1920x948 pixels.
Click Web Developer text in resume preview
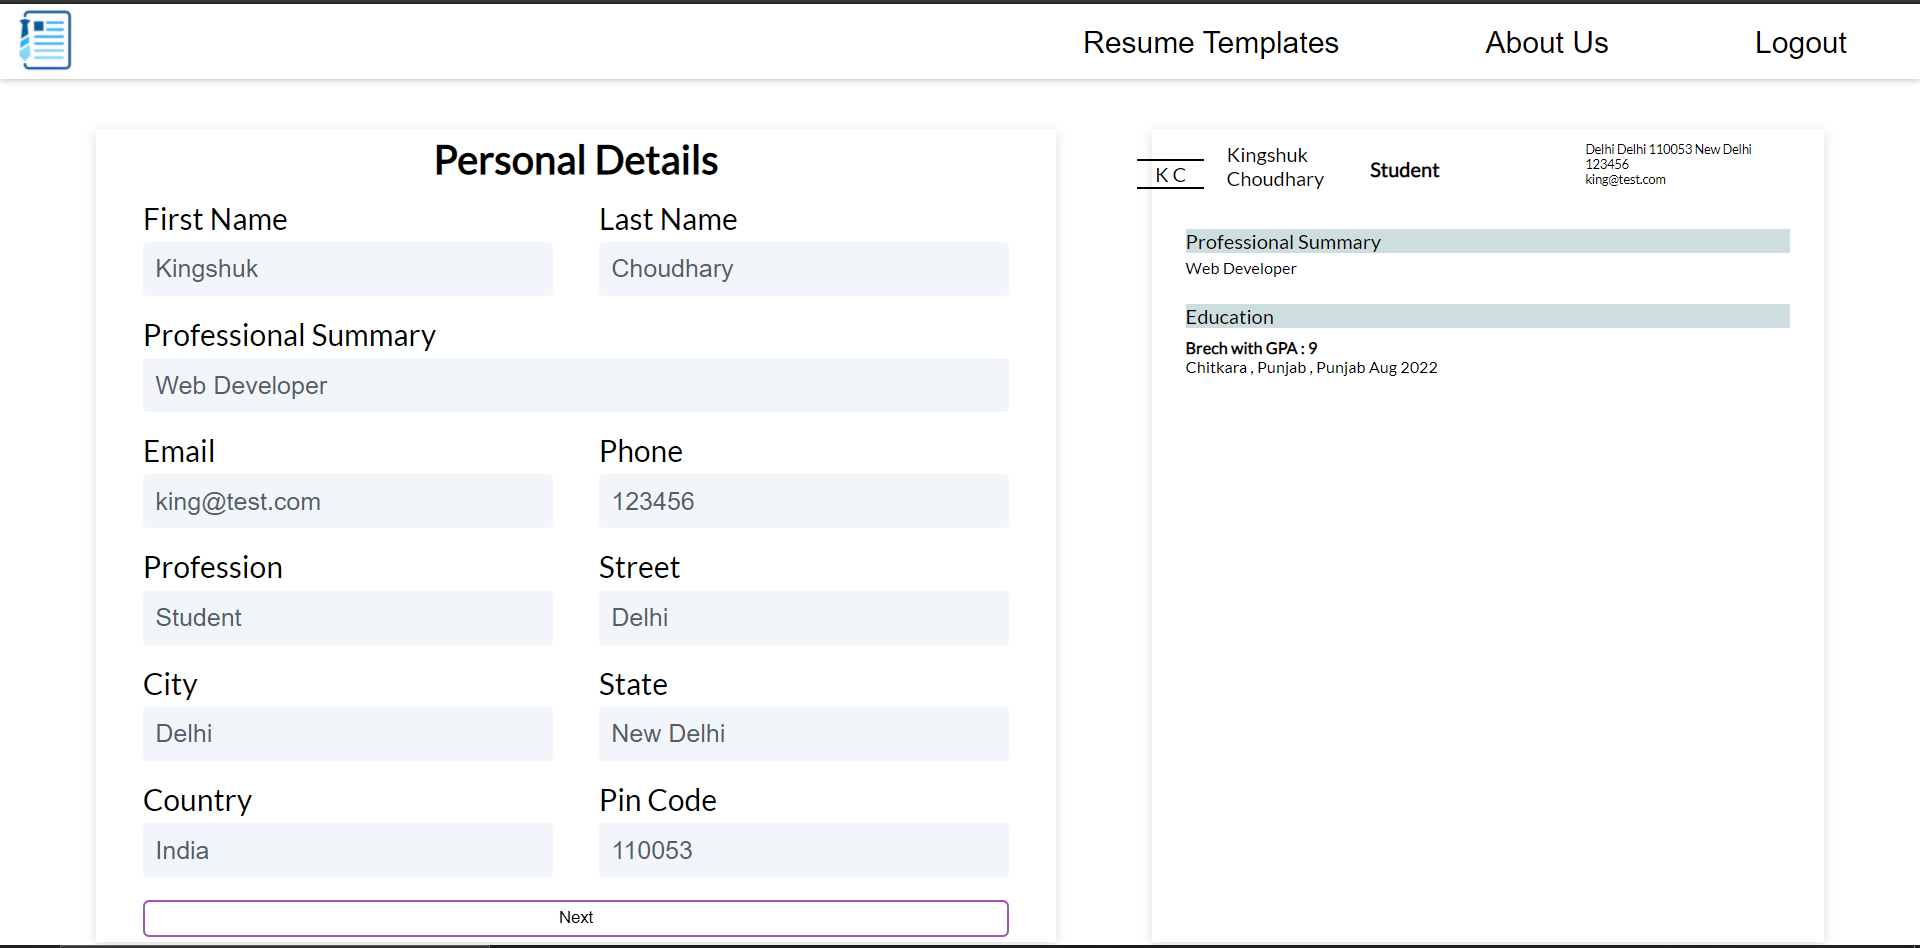point(1241,269)
